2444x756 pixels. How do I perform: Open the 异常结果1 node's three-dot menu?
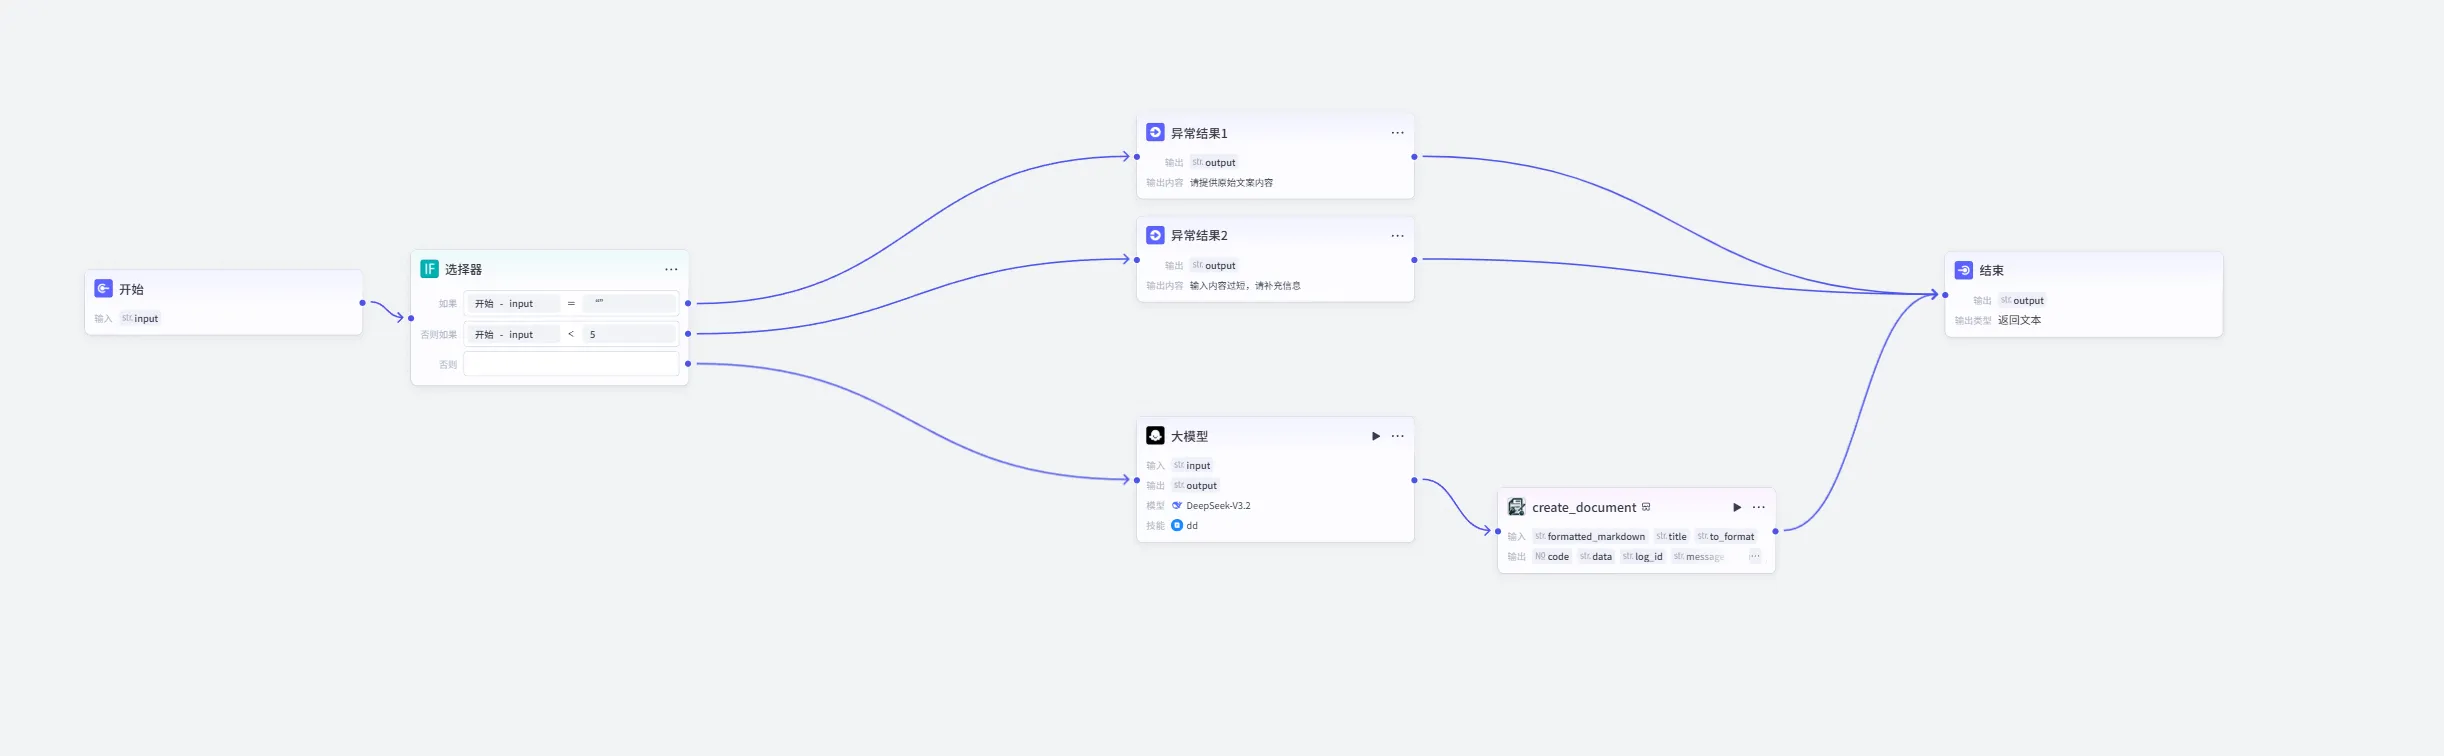point(1397,133)
